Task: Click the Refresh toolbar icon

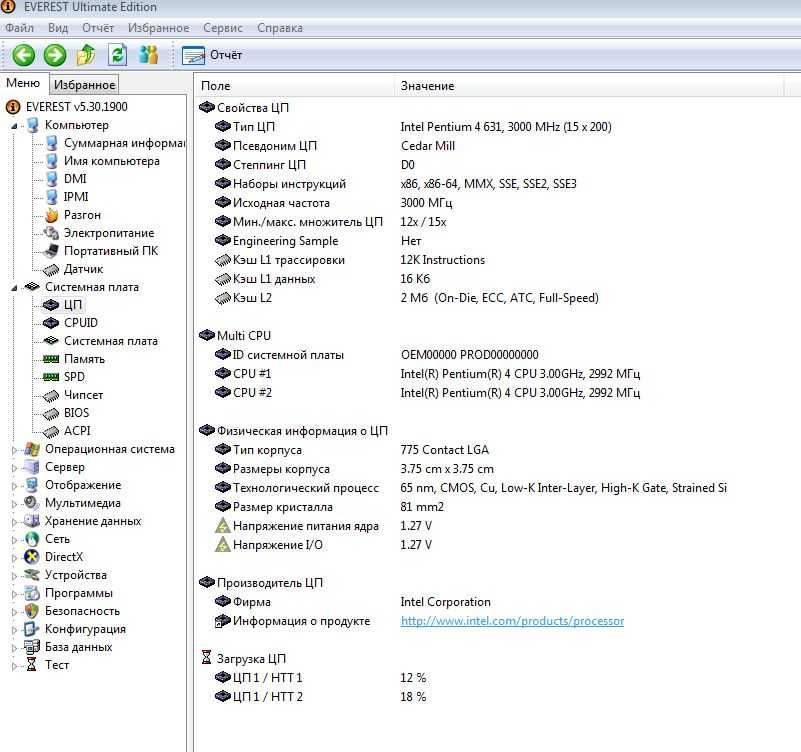Action: pos(117,55)
